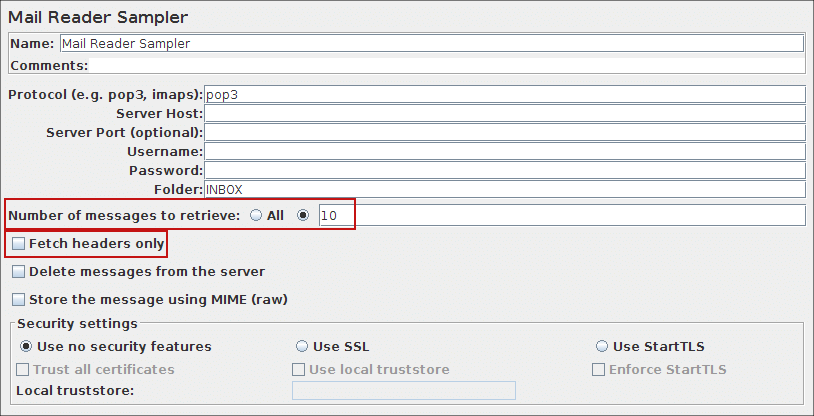Viewport: 814px width, 416px height.
Task: Check Store the message using MIME (raw)
Action: click(x=19, y=300)
